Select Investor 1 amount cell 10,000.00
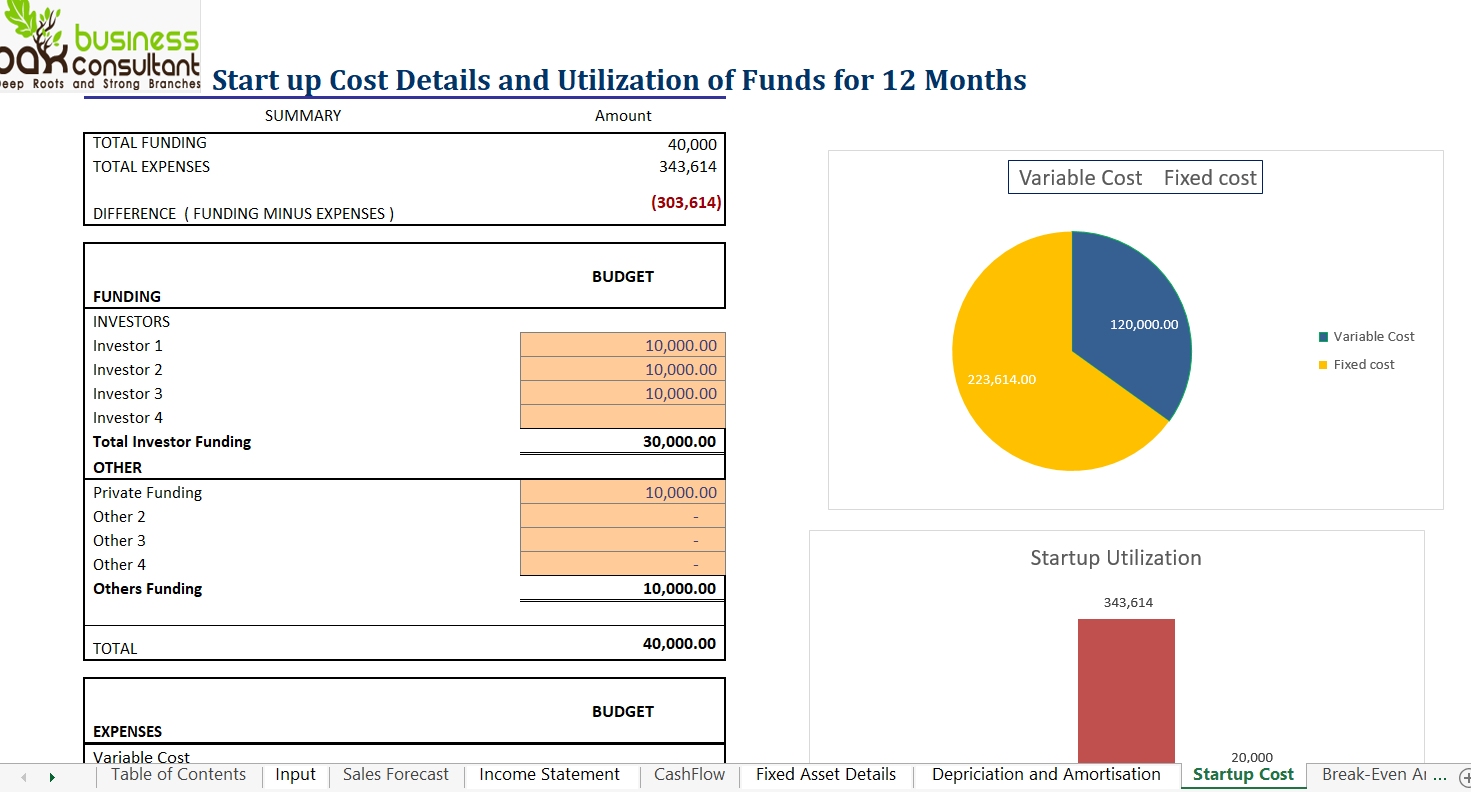This screenshot has width=1471, height=792. (623, 345)
